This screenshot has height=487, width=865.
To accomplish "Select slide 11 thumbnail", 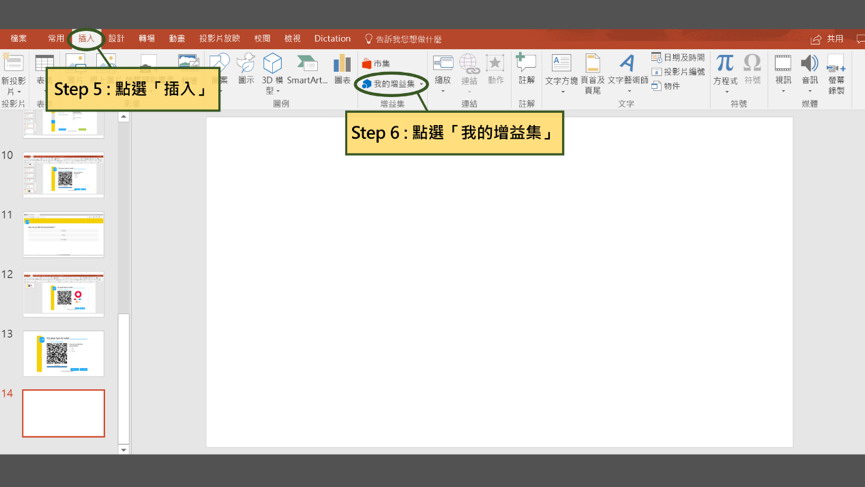I will (63, 234).
